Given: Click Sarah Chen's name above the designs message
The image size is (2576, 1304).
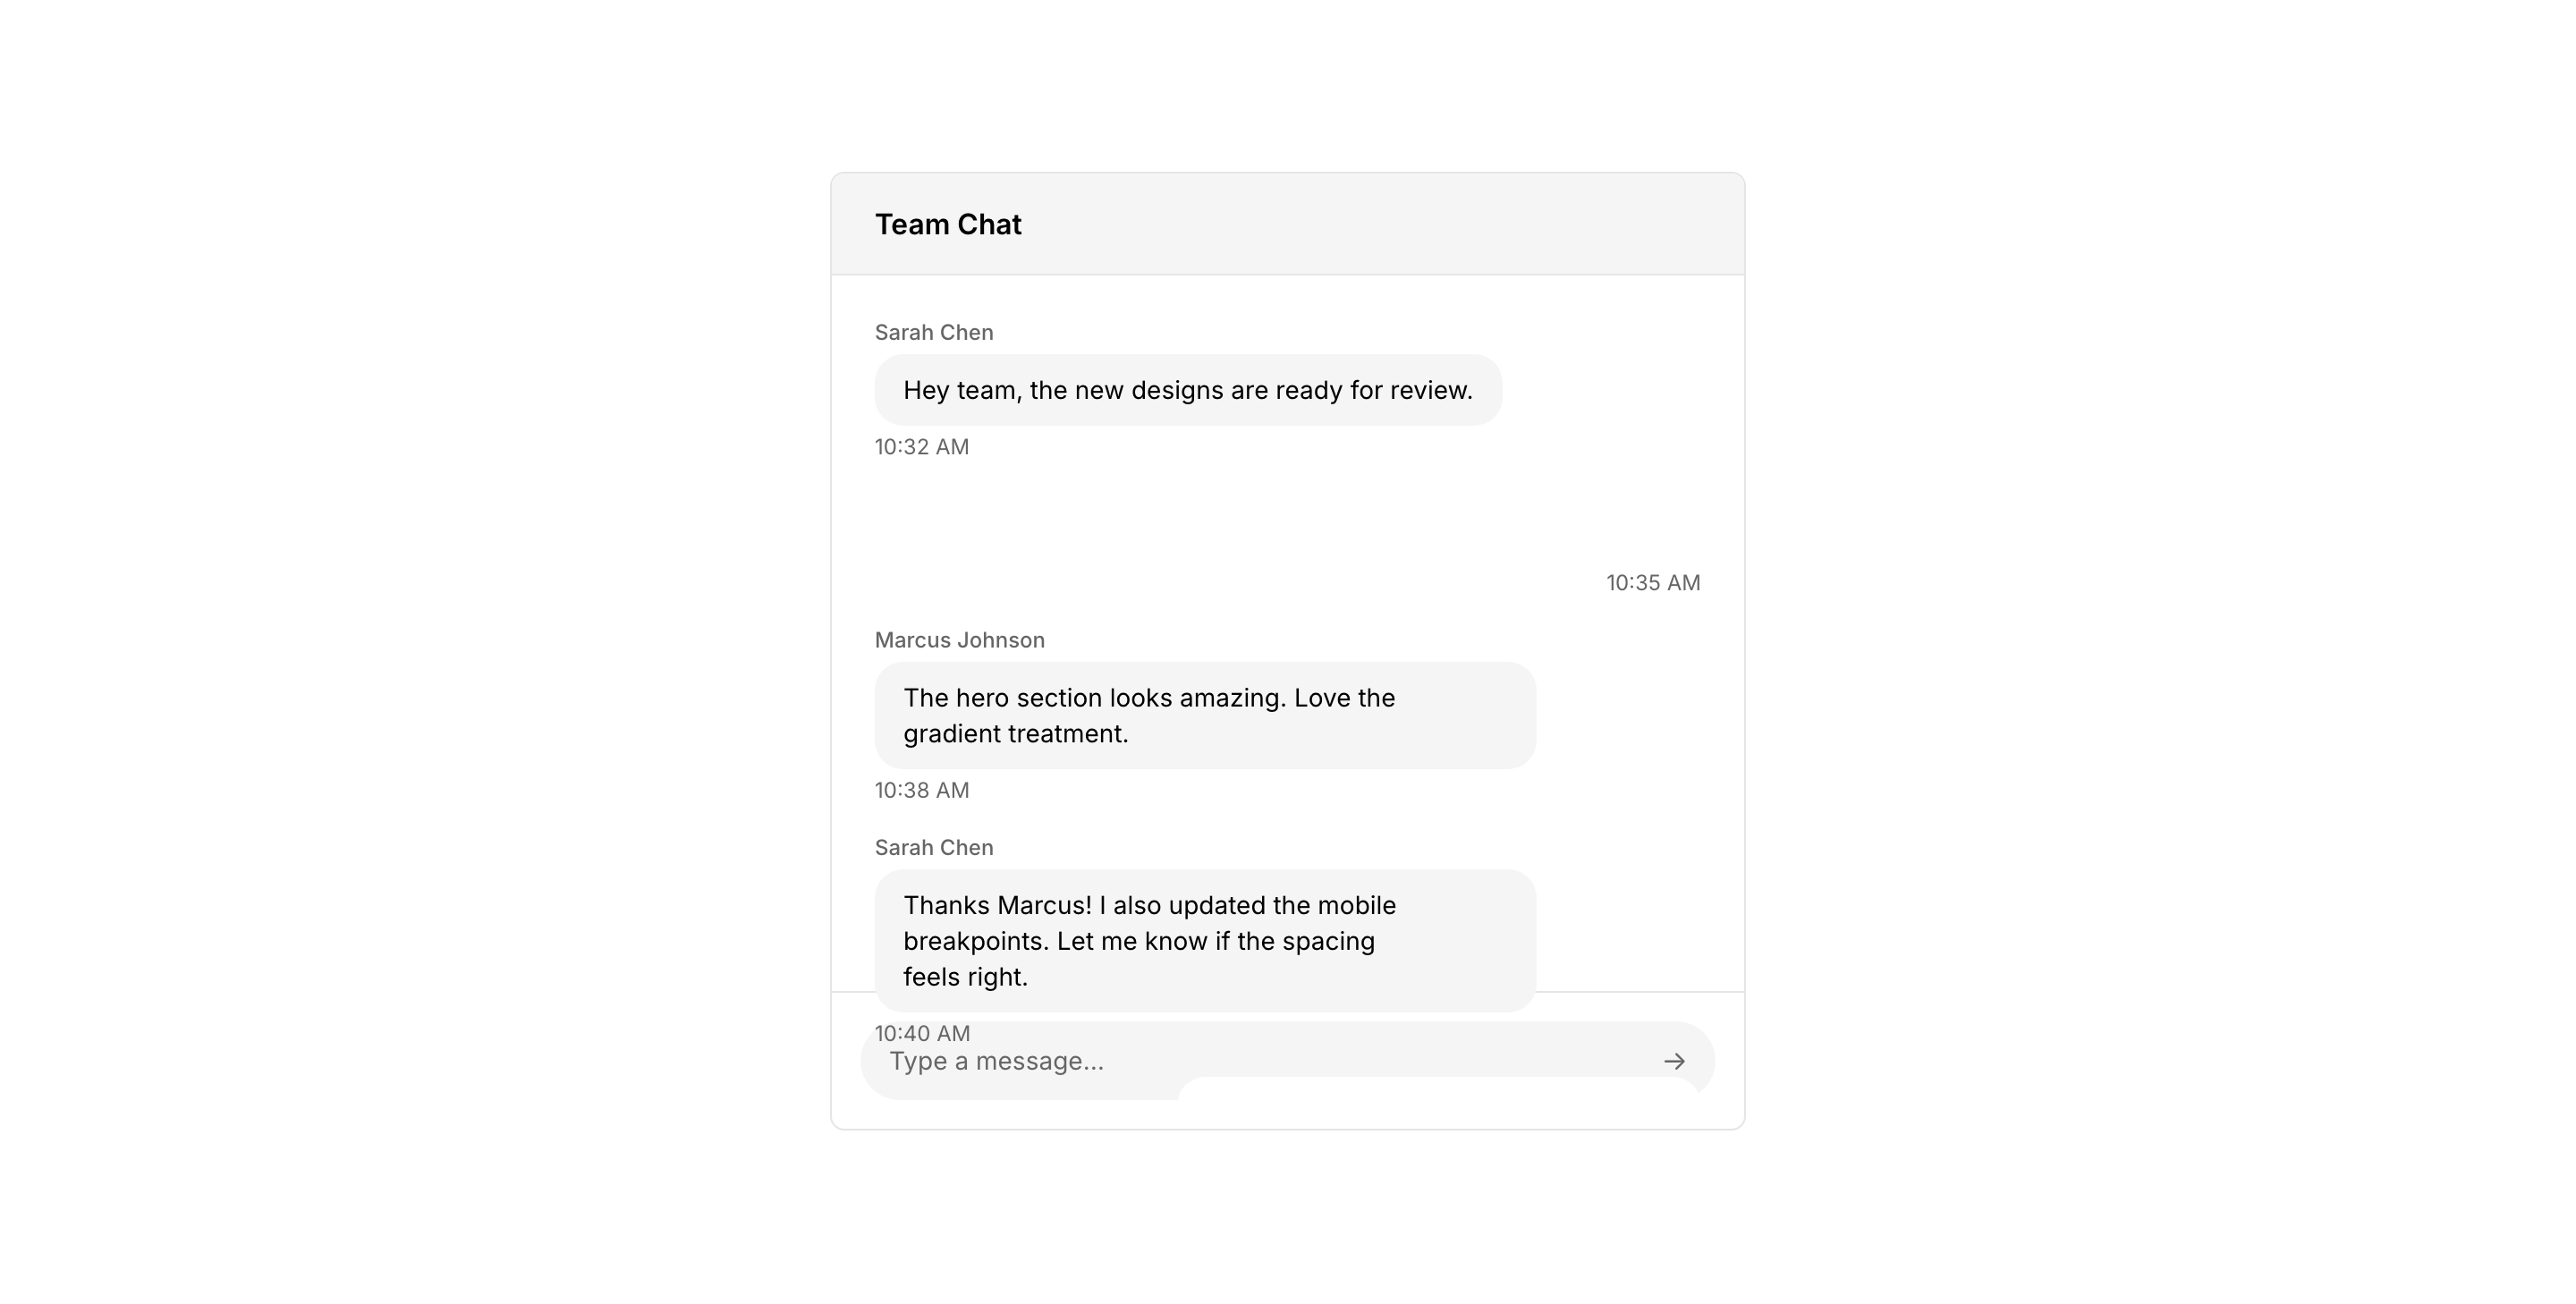Looking at the screenshot, I should 934,333.
